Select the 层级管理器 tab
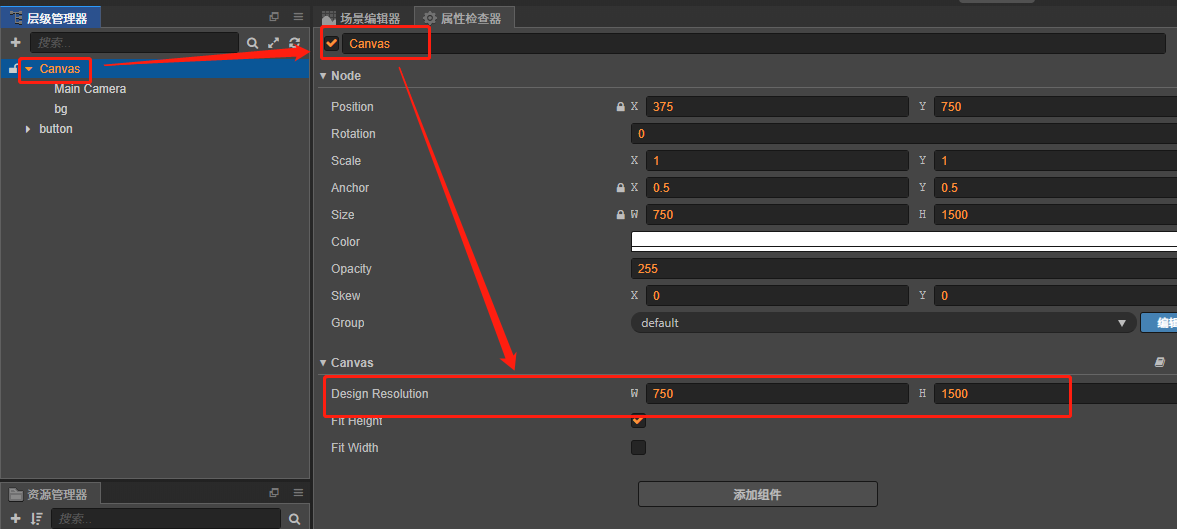The width and height of the screenshot is (1177, 529). point(50,18)
